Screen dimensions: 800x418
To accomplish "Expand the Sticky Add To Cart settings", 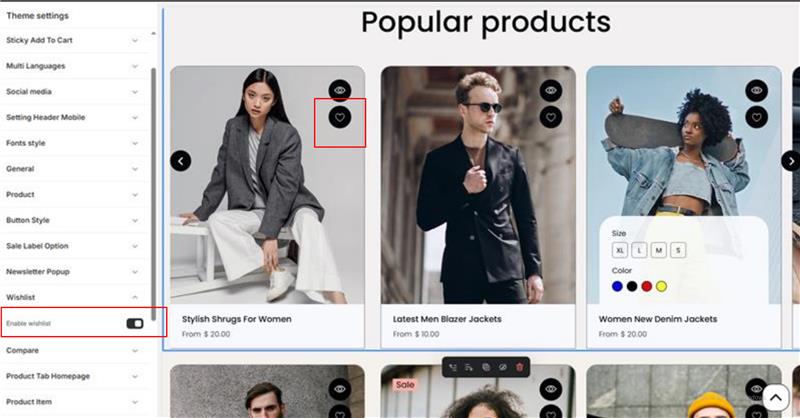I will pyautogui.click(x=74, y=40).
